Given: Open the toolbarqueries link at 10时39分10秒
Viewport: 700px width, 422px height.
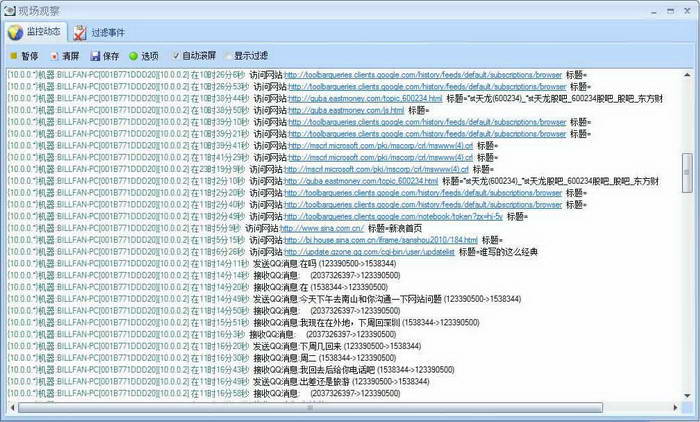Looking at the screenshot, I should (427, 122).
